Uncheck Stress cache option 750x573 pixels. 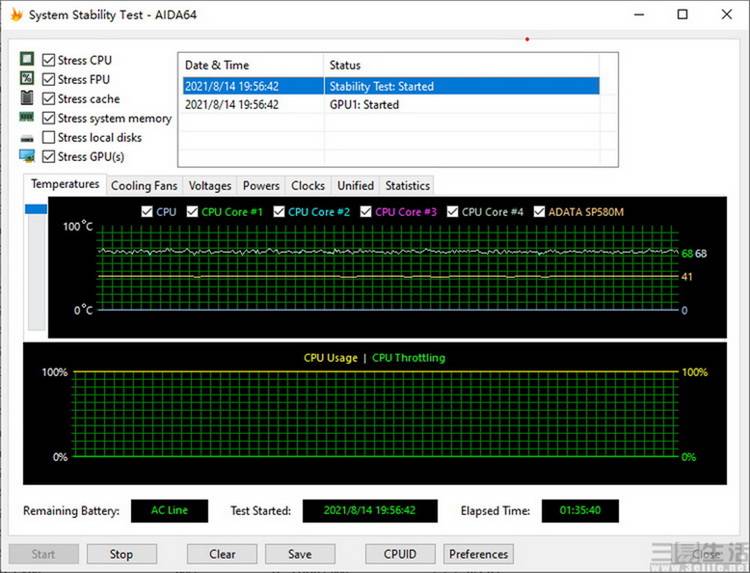click(x=48, y=99)
